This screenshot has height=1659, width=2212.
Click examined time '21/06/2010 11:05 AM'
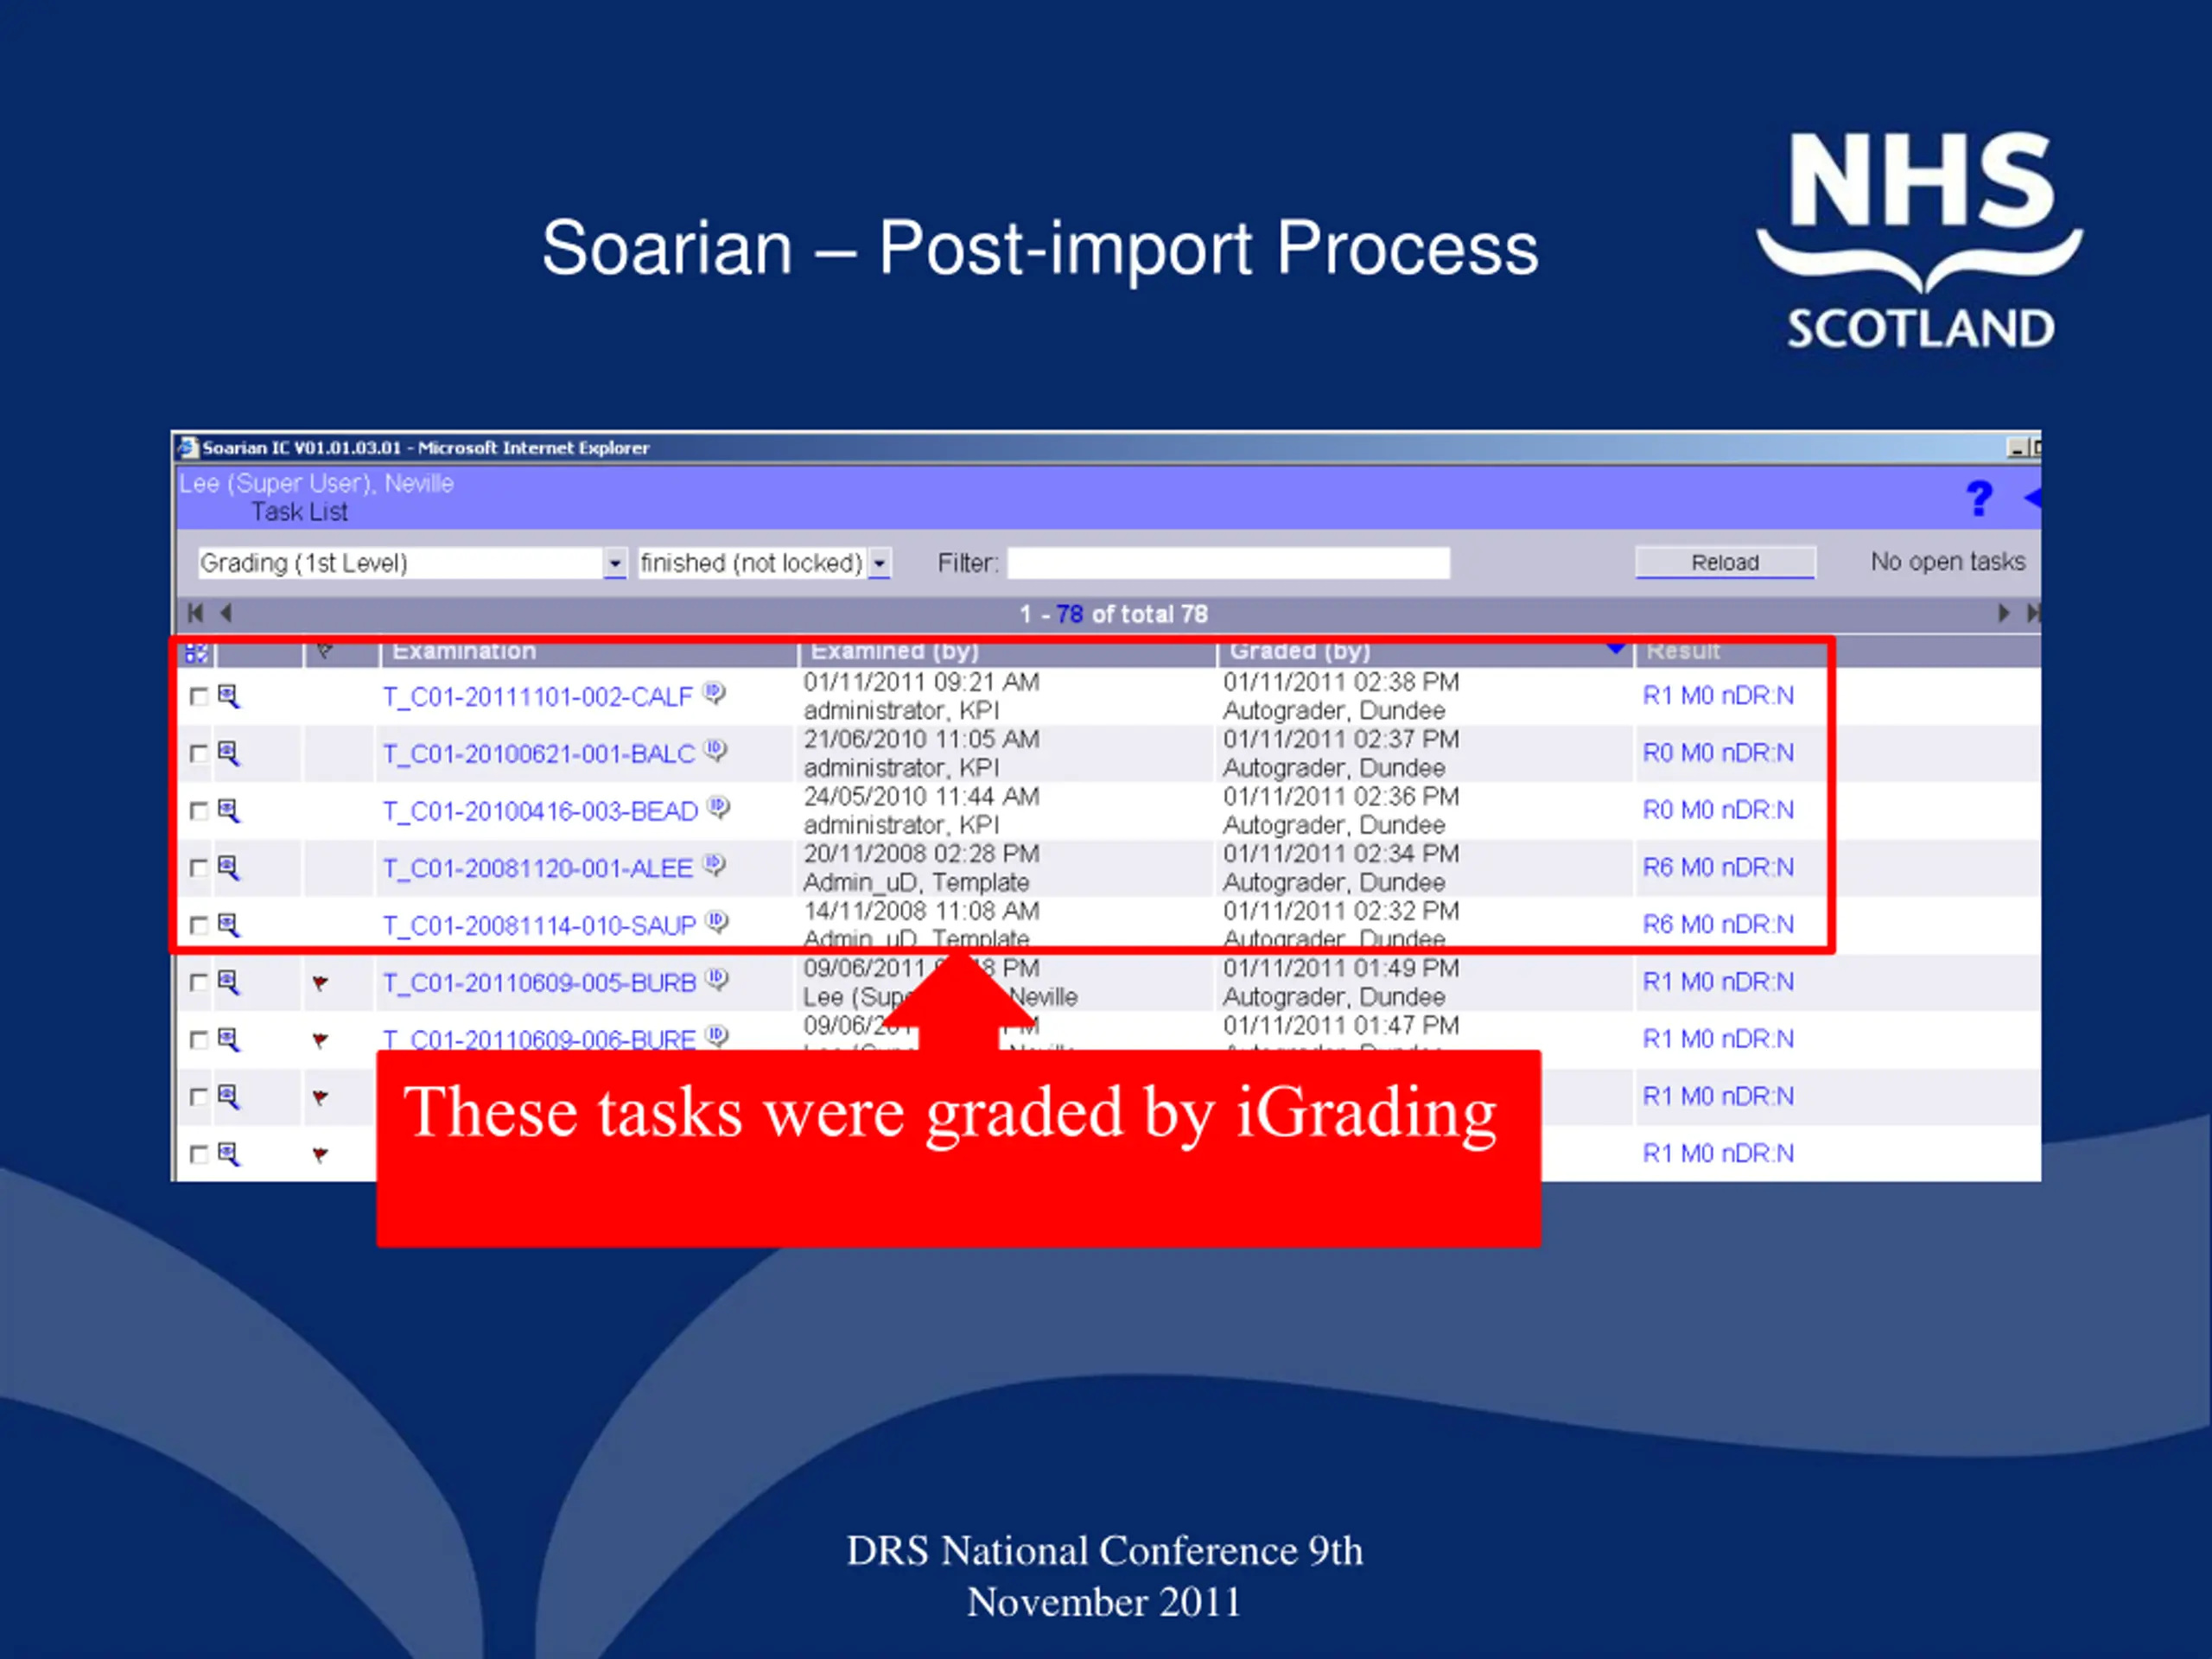point(921,739)
